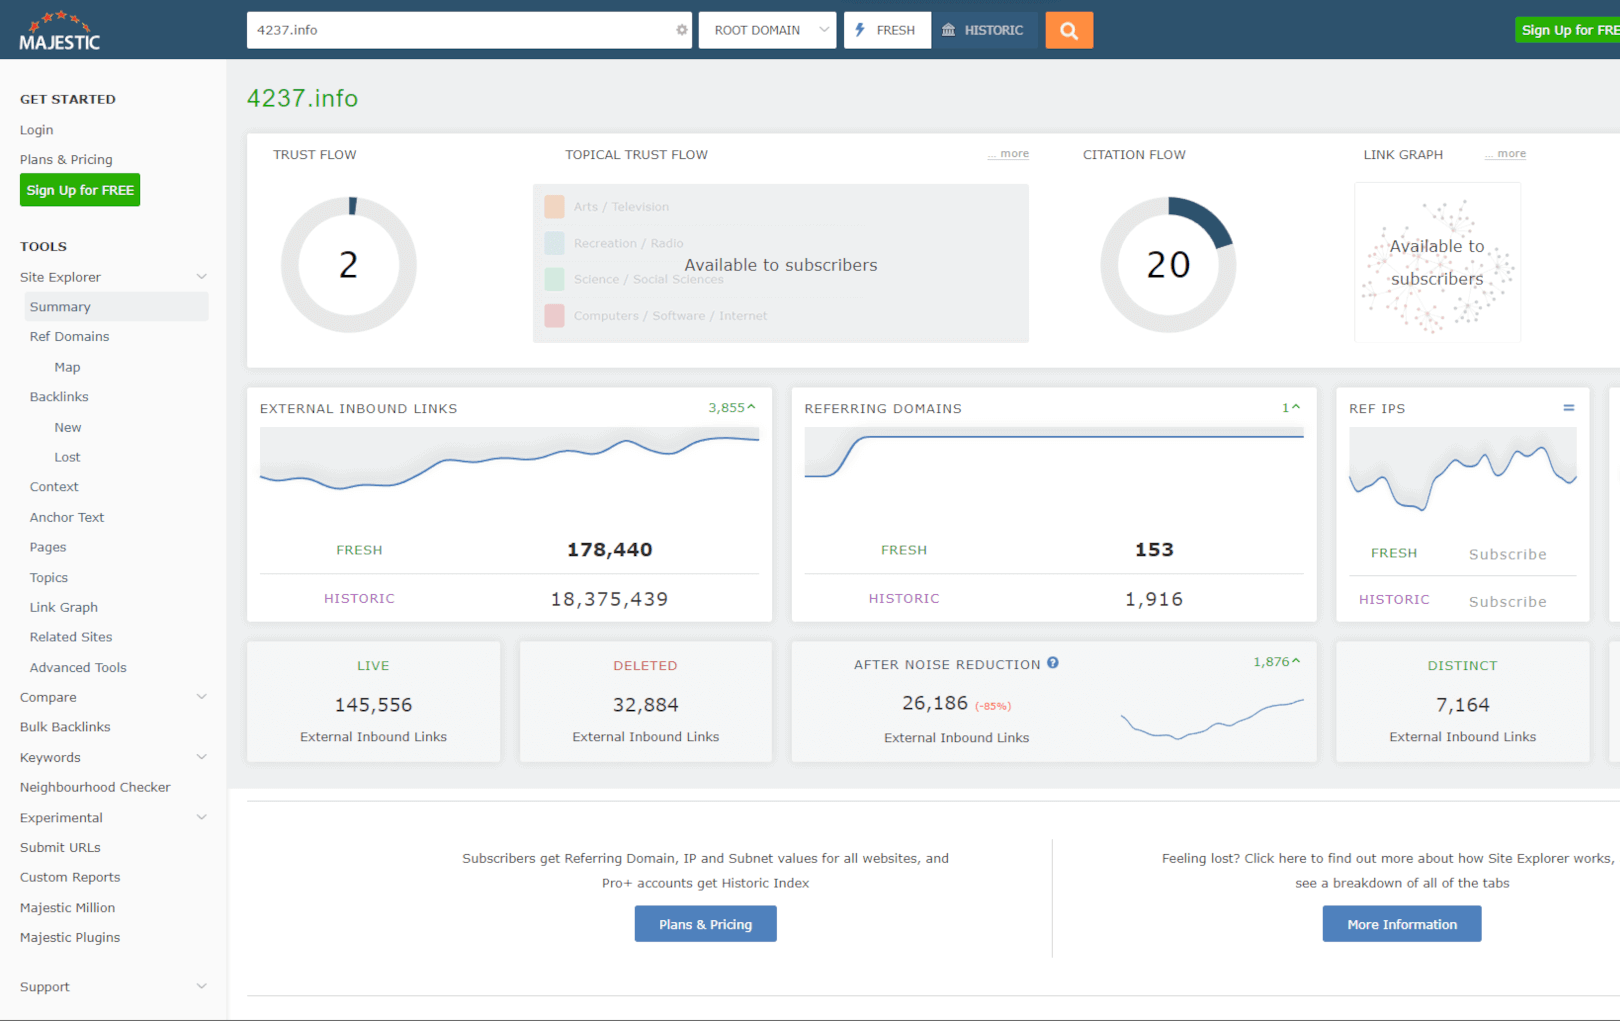Click the Trust Flow gauge showing 2
The width and height of the screenshot is (1620, 1021).
click(x=348, y=263)
